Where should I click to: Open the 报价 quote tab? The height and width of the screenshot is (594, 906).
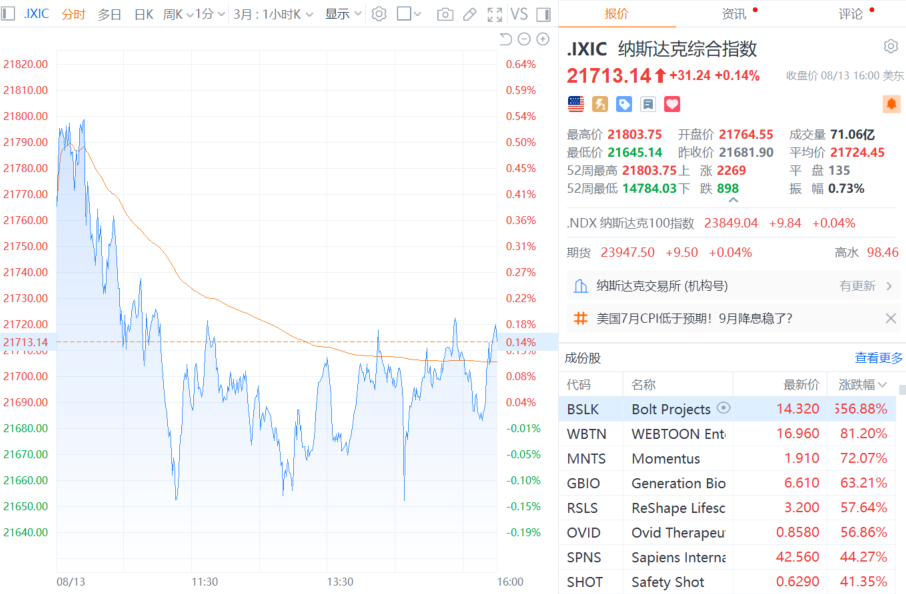[x=617, y=14]
